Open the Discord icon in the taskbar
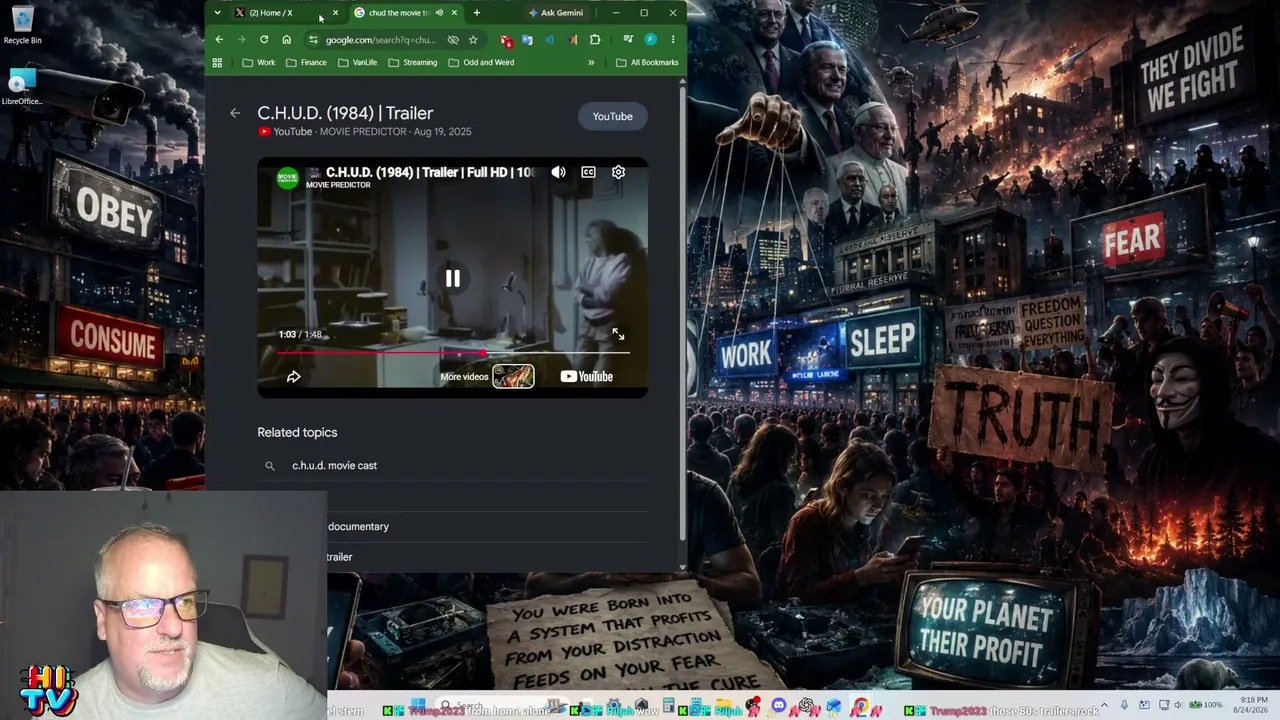Screen dimensions: 1280x720 (x=779, y=707)
